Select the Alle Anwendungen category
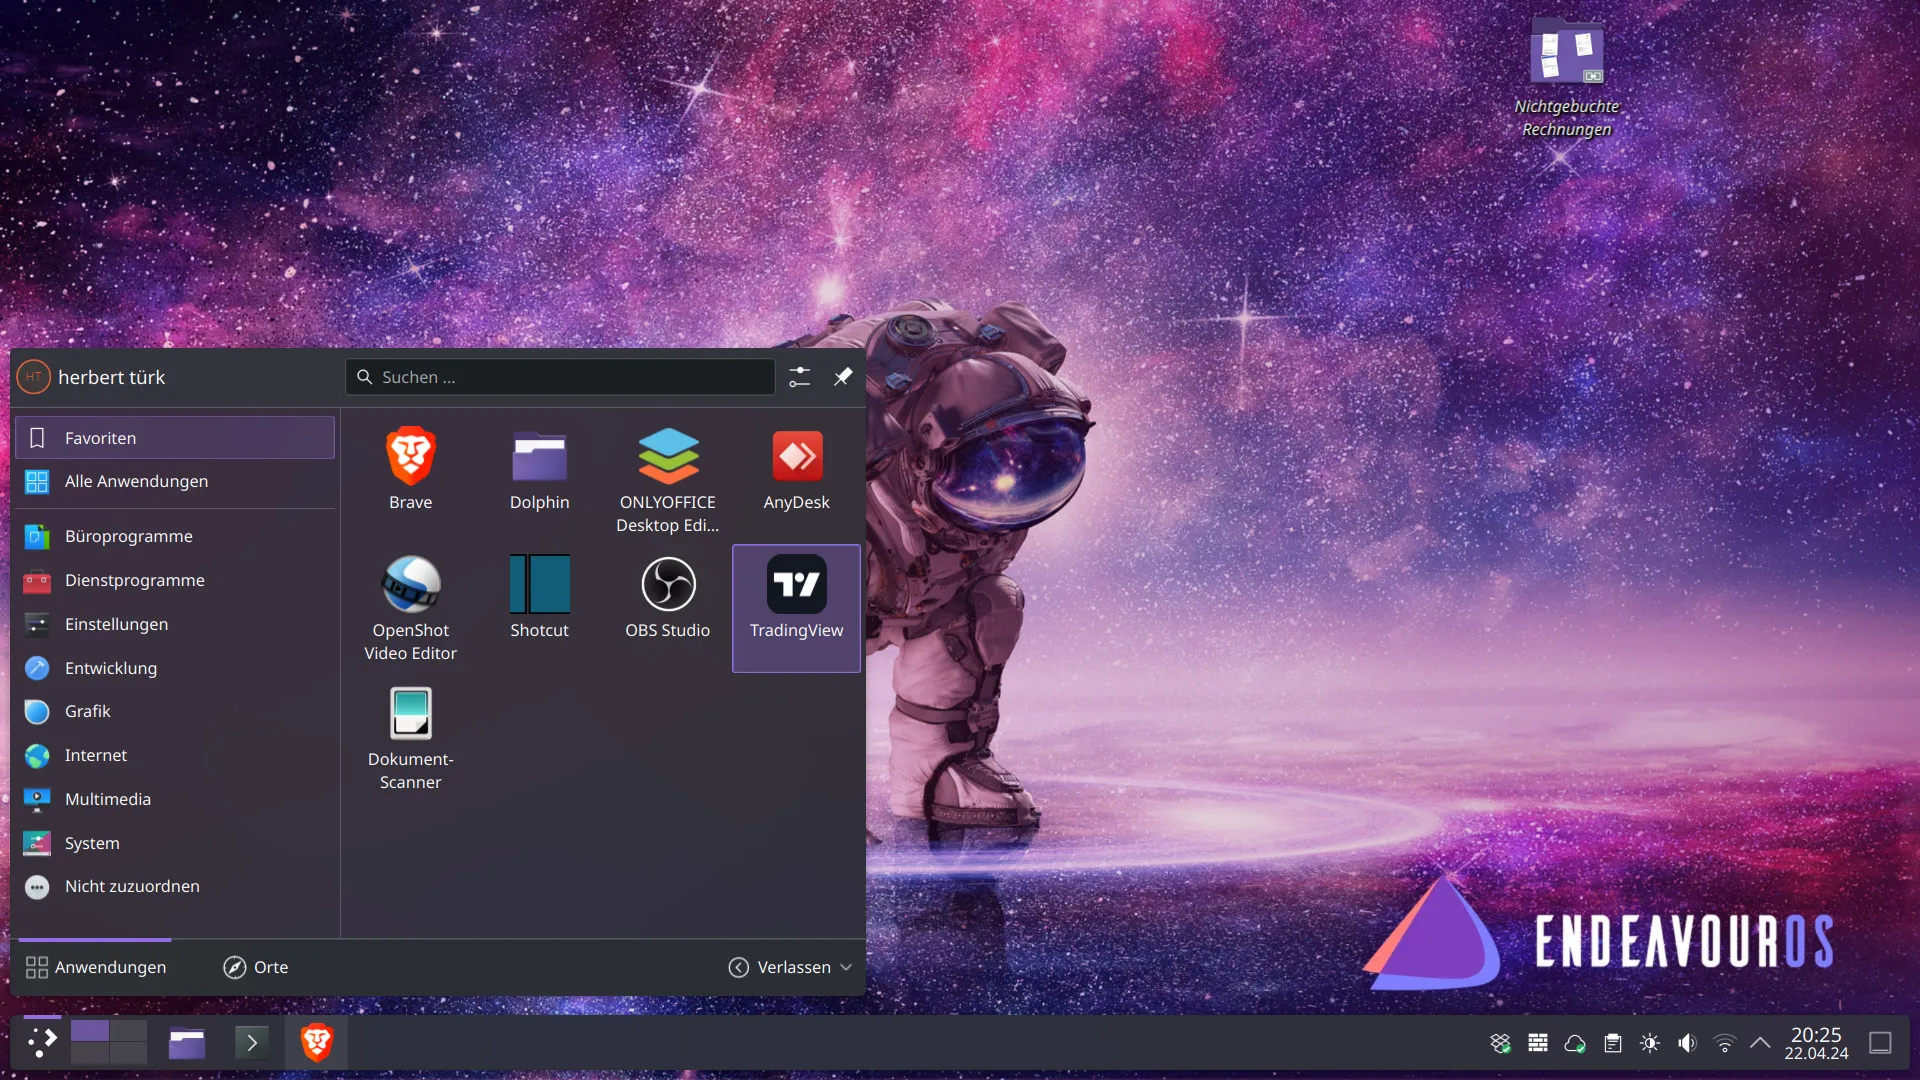Screen dimensions: 1920x1080 136,481
